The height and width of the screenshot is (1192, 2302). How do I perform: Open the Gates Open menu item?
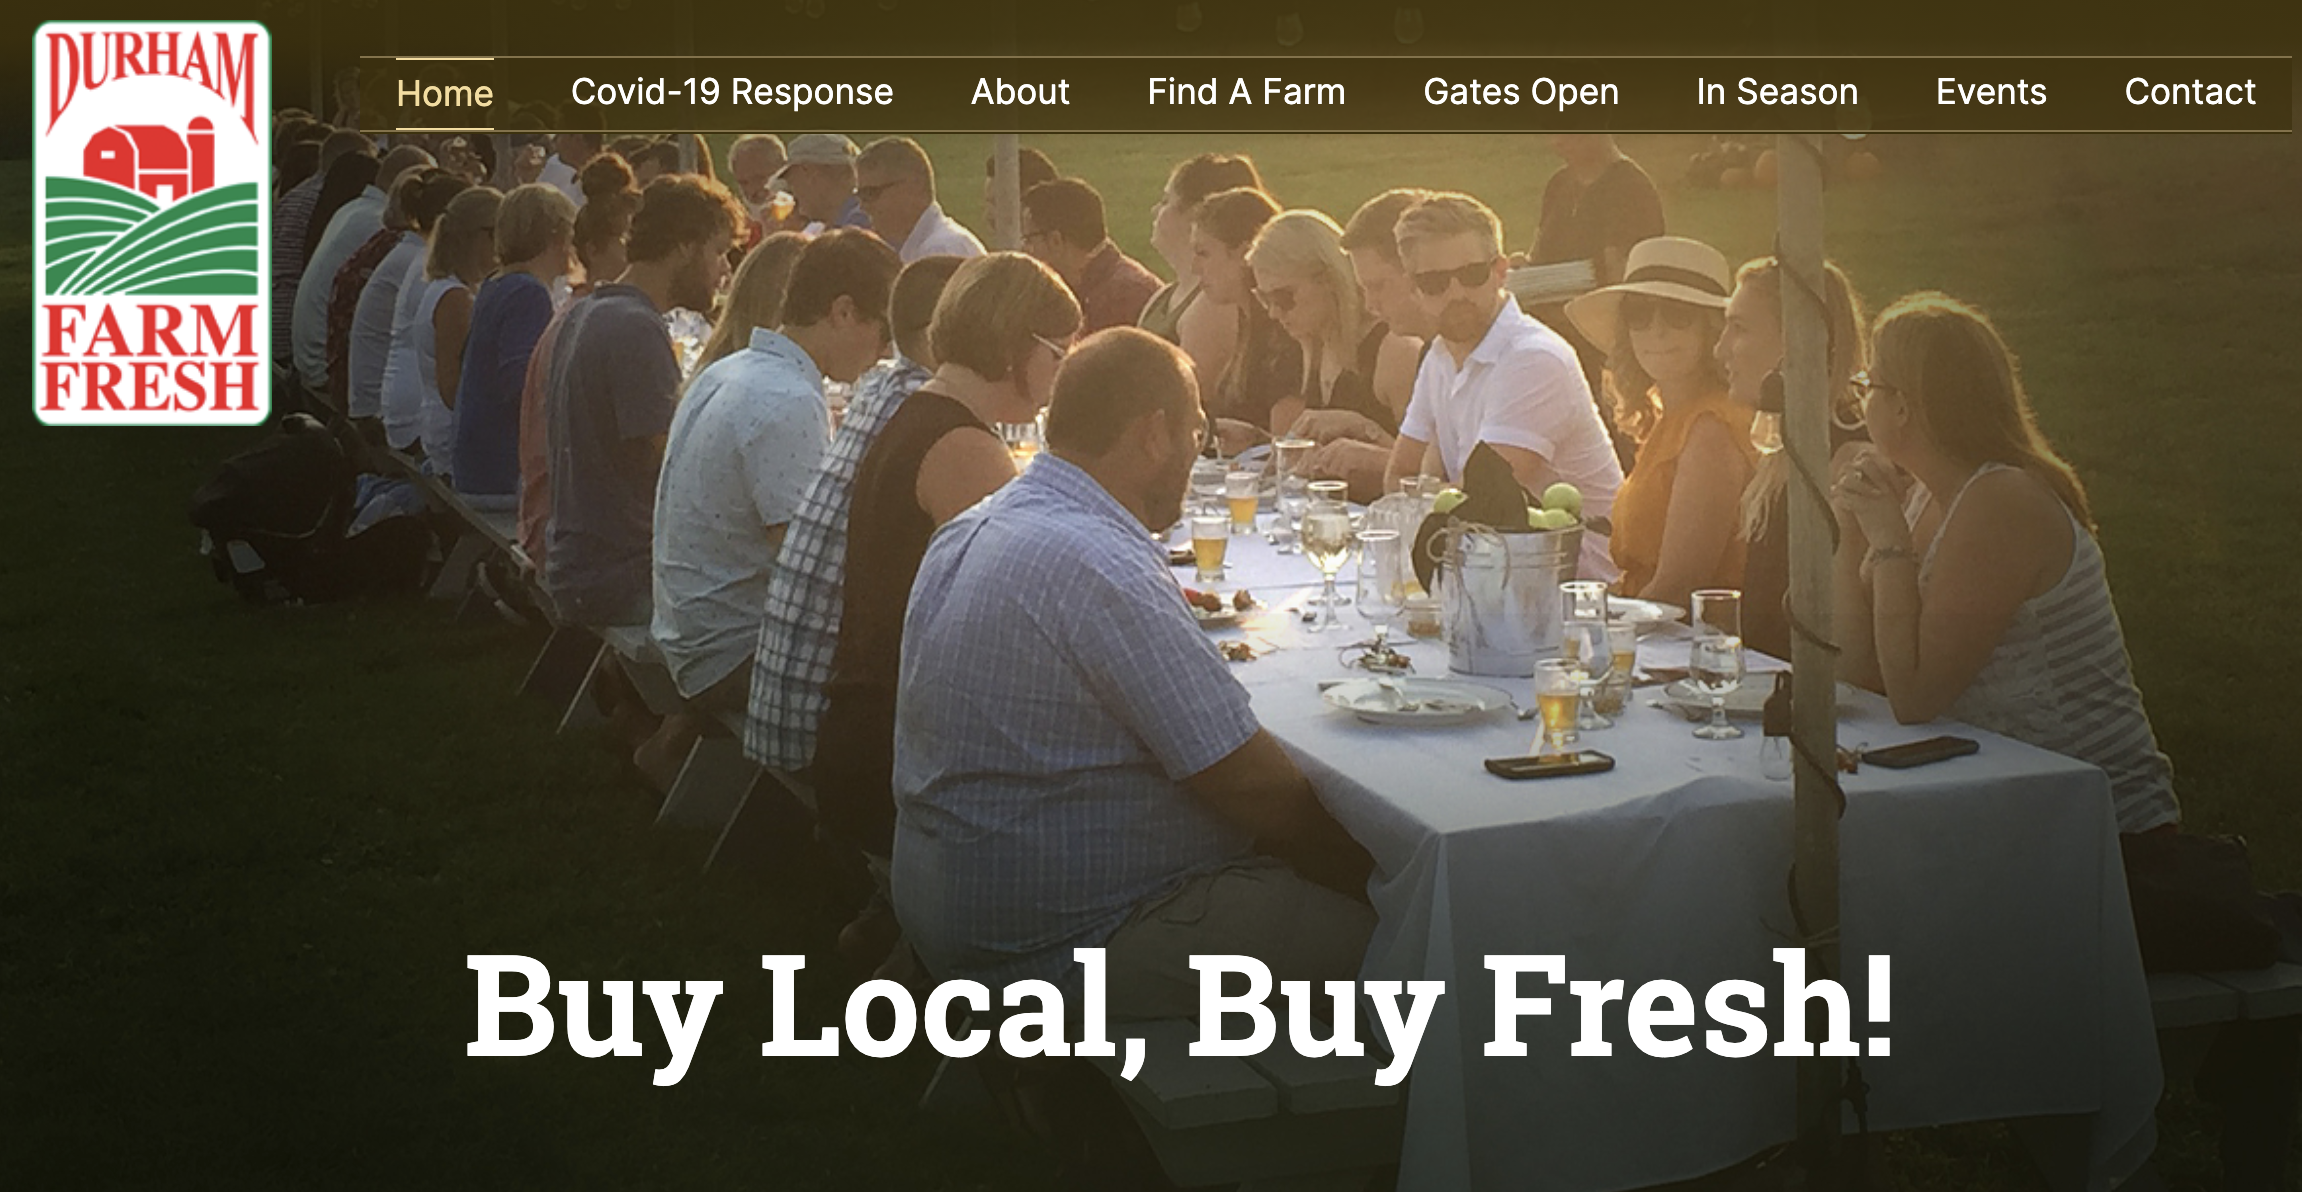[x=1521, y=92]
